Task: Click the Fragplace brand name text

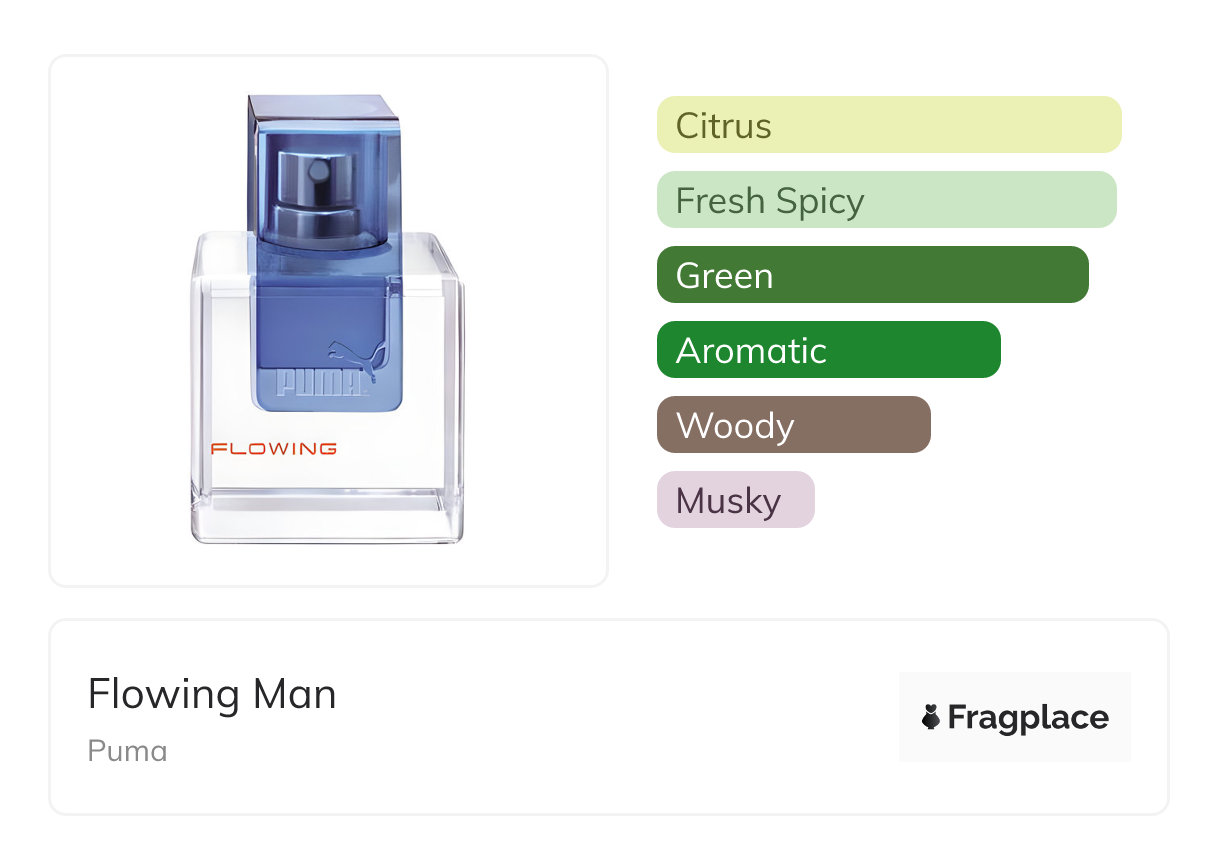Action: [x=1028, y=717]
